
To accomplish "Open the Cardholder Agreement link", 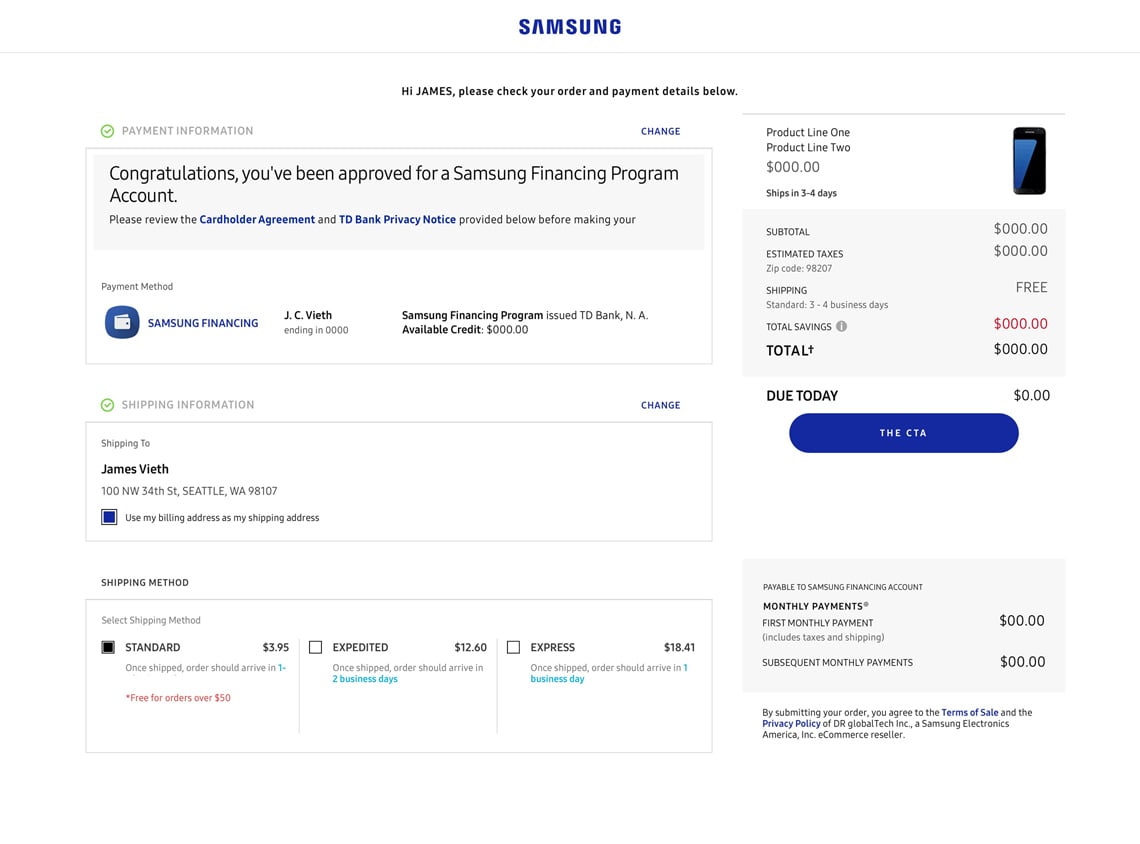I will [257, 219].
